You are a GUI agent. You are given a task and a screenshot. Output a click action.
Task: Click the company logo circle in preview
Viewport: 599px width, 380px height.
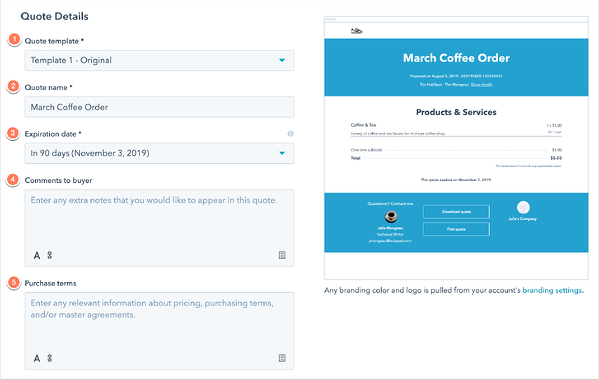[523, 207]
